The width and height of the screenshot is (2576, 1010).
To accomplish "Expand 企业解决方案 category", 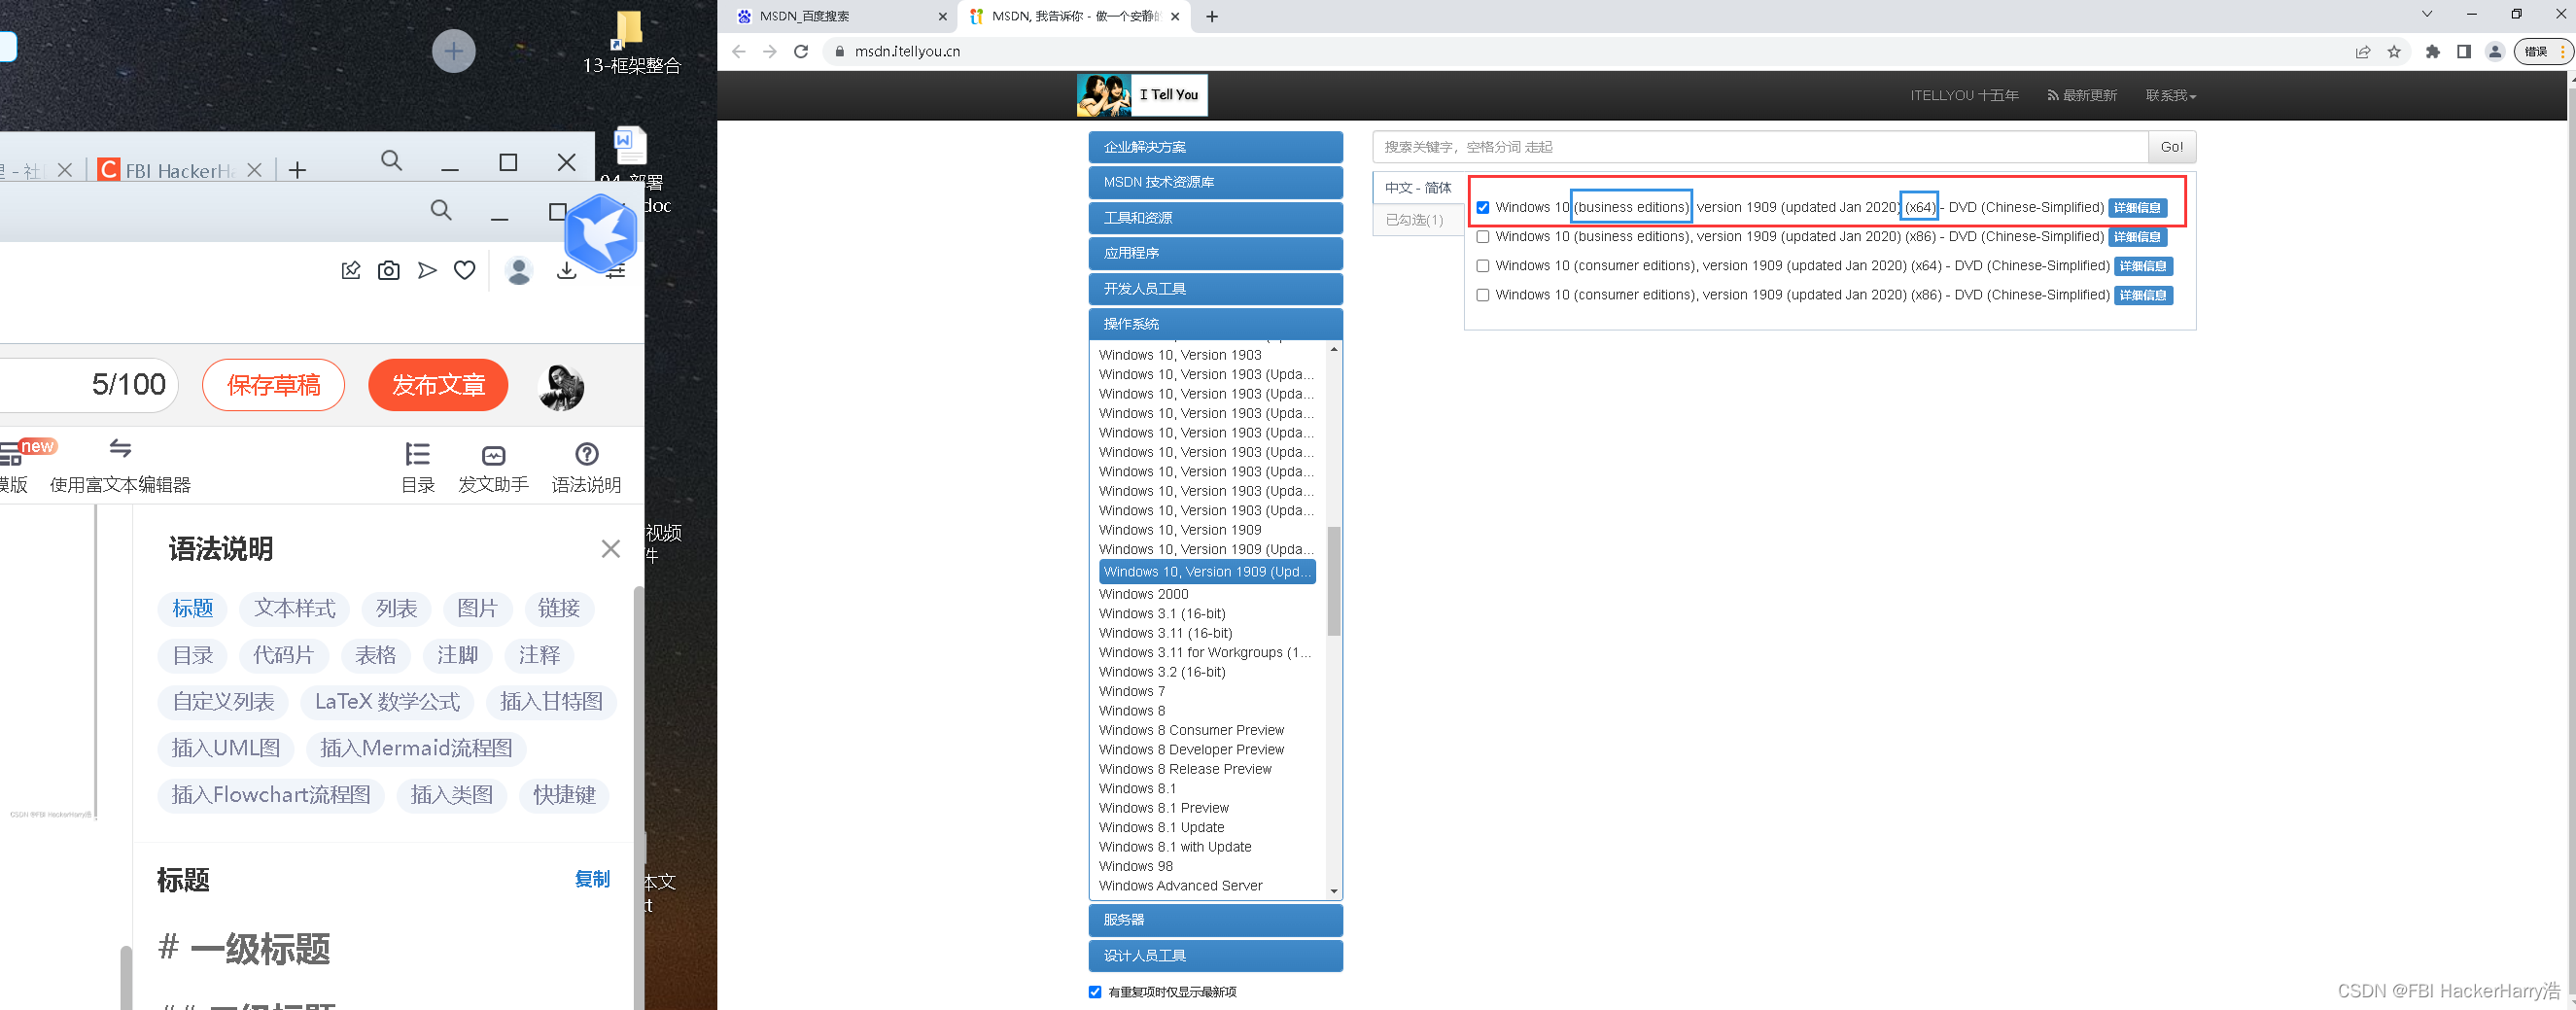I will (1215, 147).
